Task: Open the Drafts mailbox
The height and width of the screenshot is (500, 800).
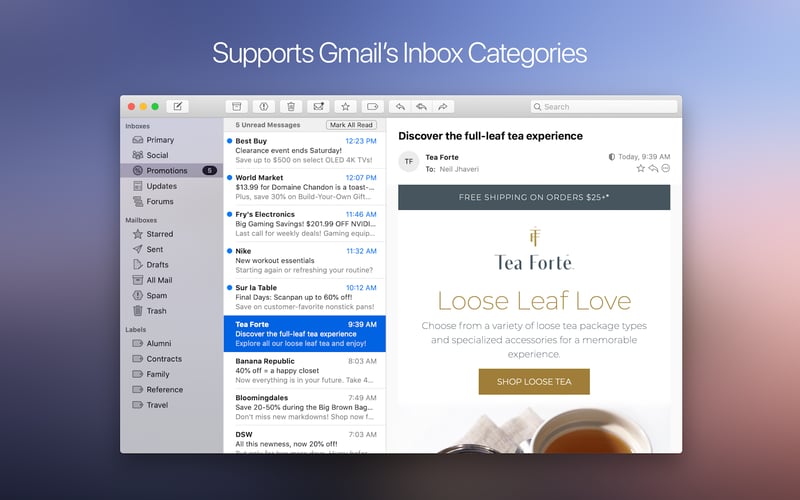Action: 171,265
